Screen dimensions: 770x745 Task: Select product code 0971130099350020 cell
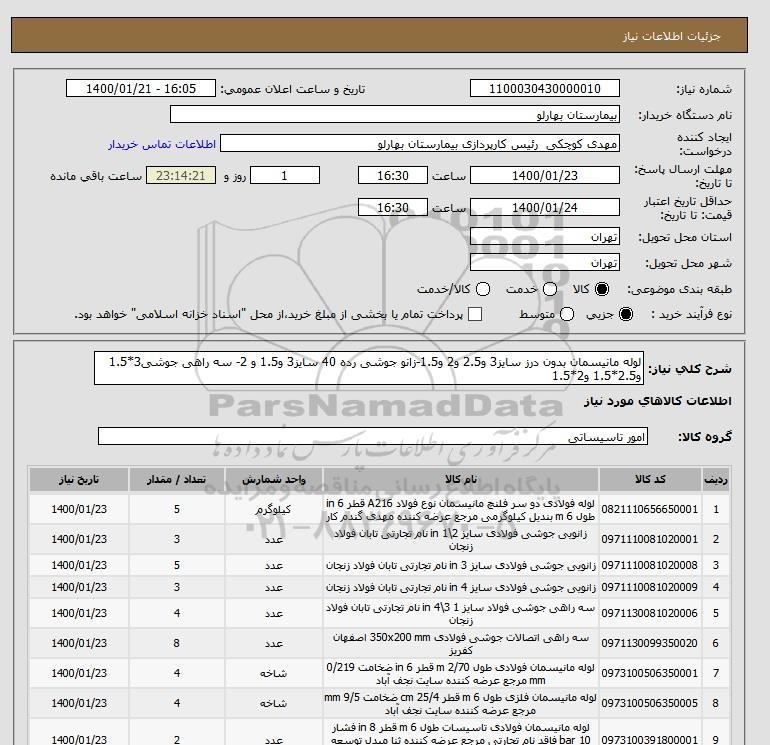tap(650, 643)
